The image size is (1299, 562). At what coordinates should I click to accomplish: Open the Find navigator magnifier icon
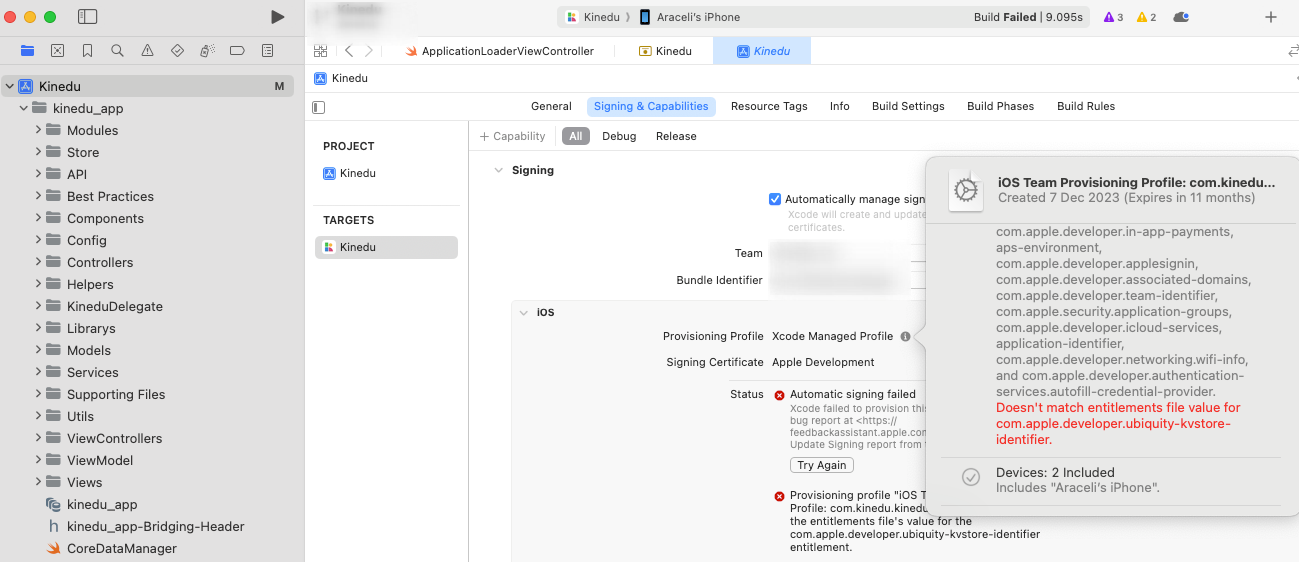[x=117, y=50]
